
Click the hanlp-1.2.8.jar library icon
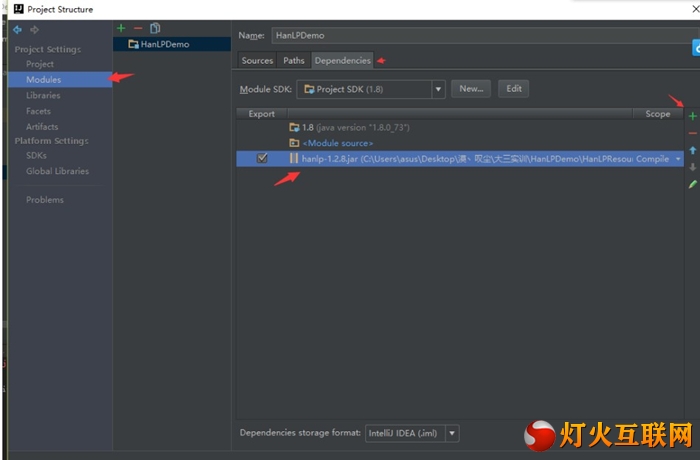click(x=294, y=159)
